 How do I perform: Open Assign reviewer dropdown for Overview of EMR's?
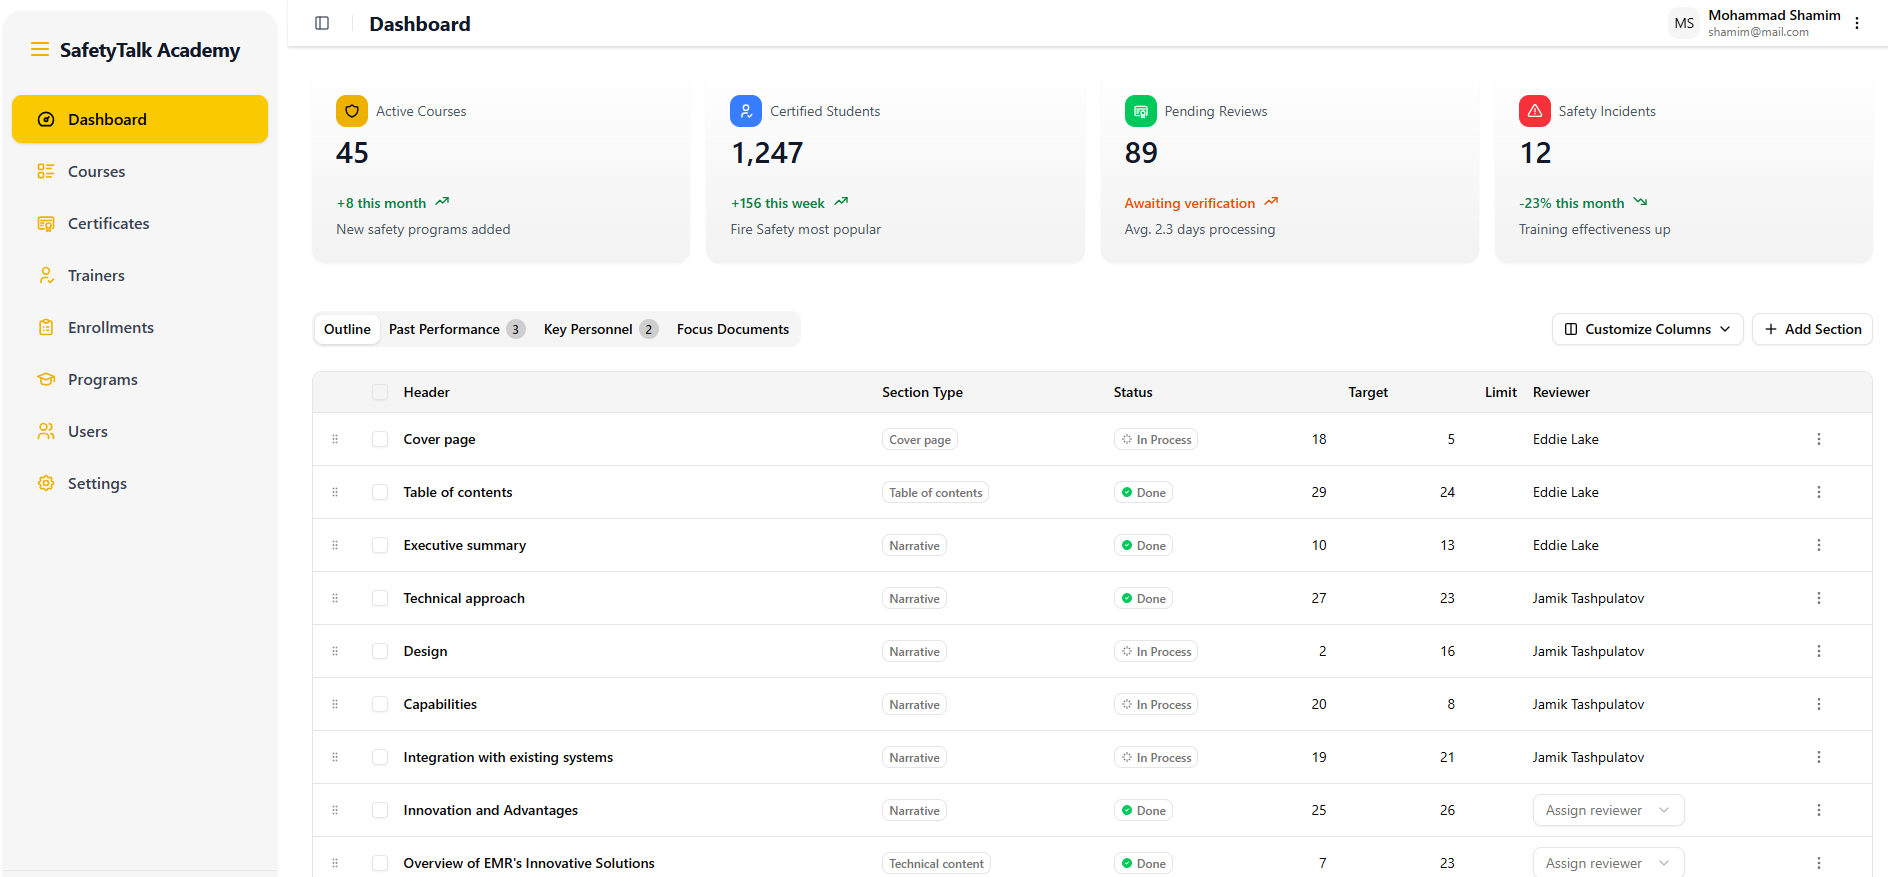1608,862
